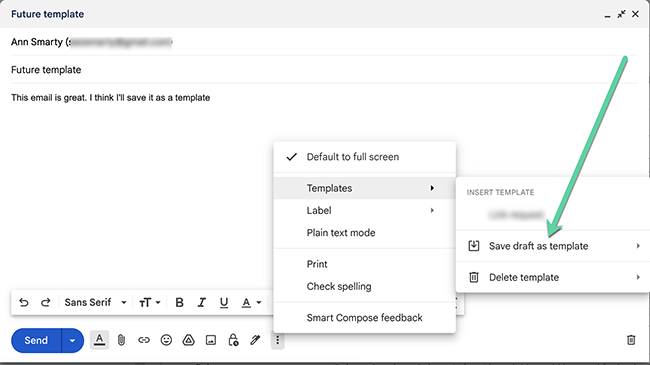Toggle bold formatting

179,303
